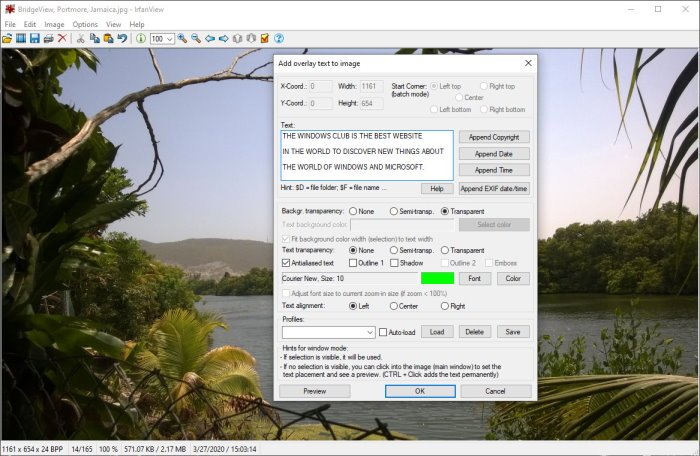
Task: Open the Image menu
Action: pyautogui.click(x=54, y=24)
